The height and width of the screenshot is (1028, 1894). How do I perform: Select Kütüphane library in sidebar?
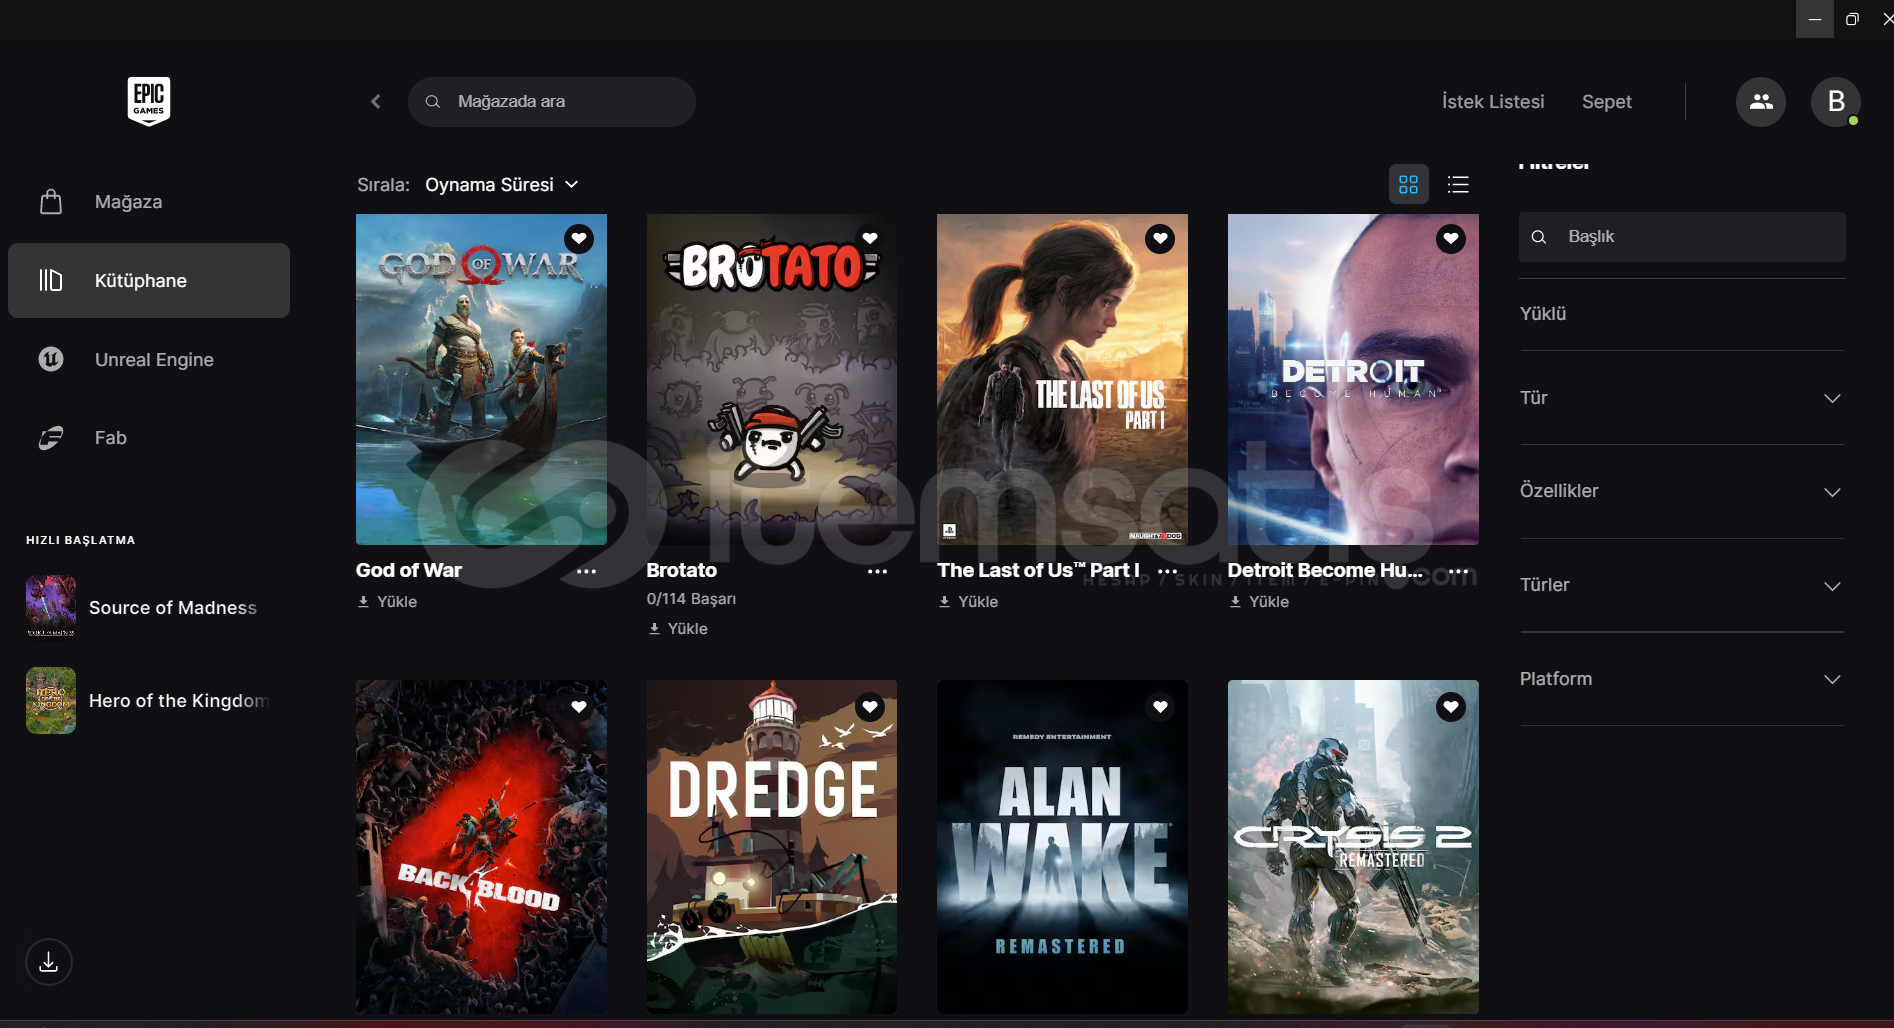click(x=149, y=280)
